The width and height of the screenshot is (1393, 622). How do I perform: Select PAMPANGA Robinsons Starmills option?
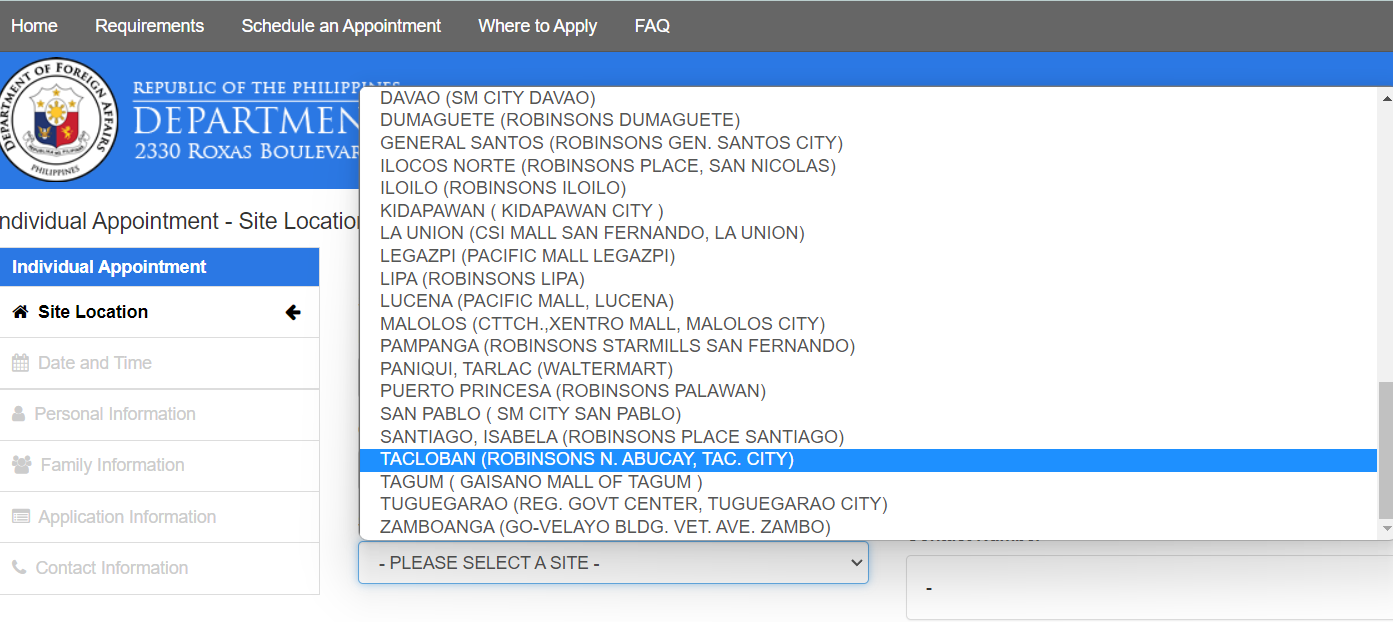[868, 346]
